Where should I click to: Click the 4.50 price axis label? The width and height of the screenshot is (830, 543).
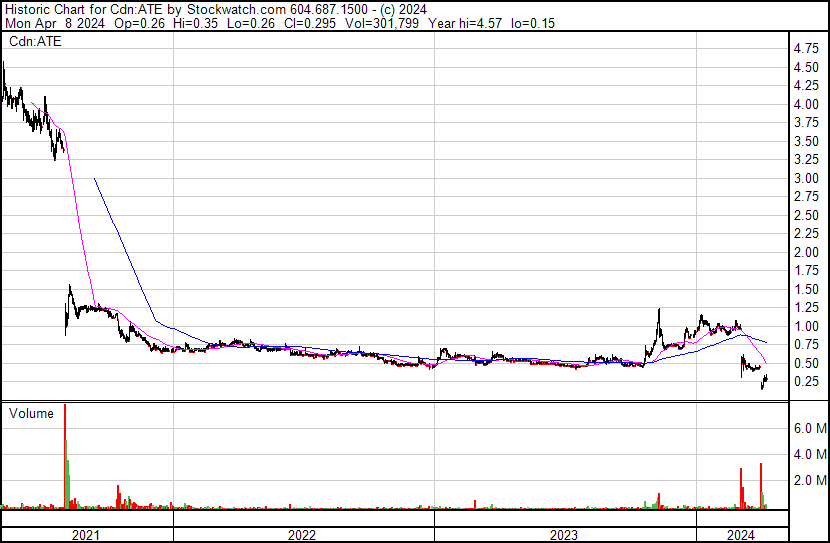coord(806,67)
